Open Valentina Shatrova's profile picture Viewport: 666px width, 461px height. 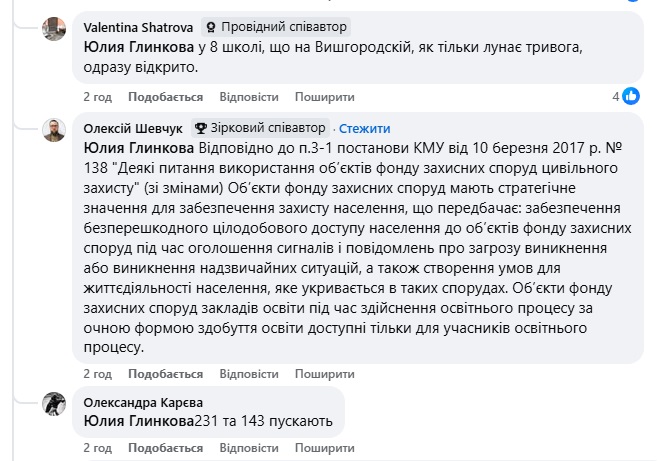click(x=54, y=29)
